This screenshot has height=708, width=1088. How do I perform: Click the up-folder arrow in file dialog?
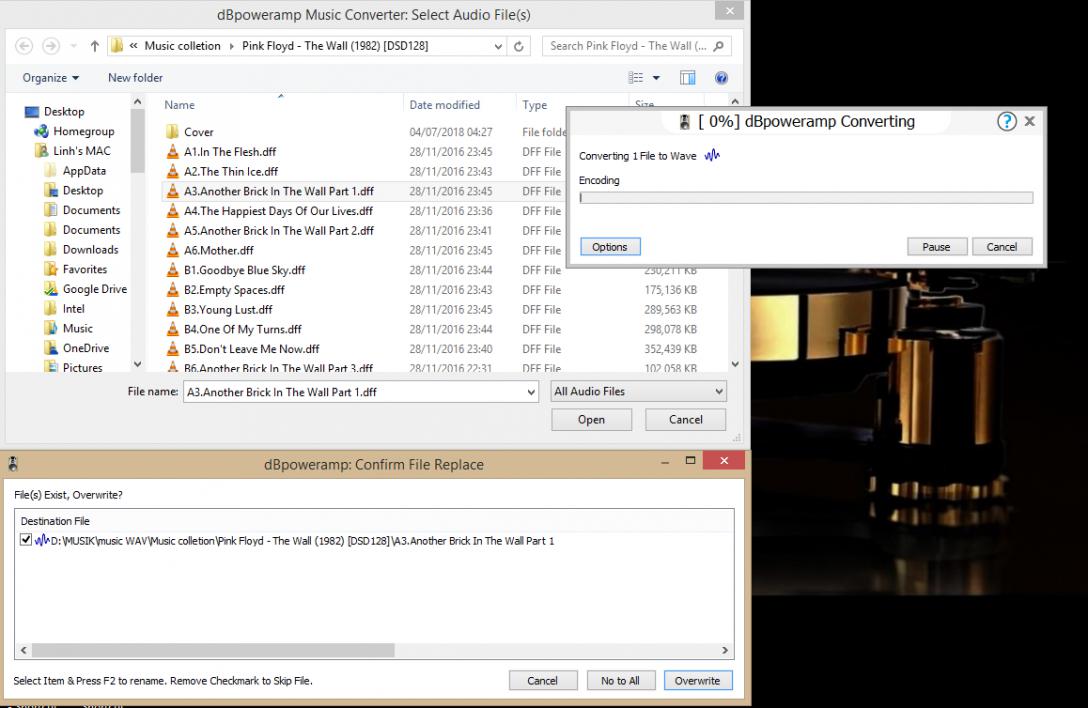[x=95, y=46]
